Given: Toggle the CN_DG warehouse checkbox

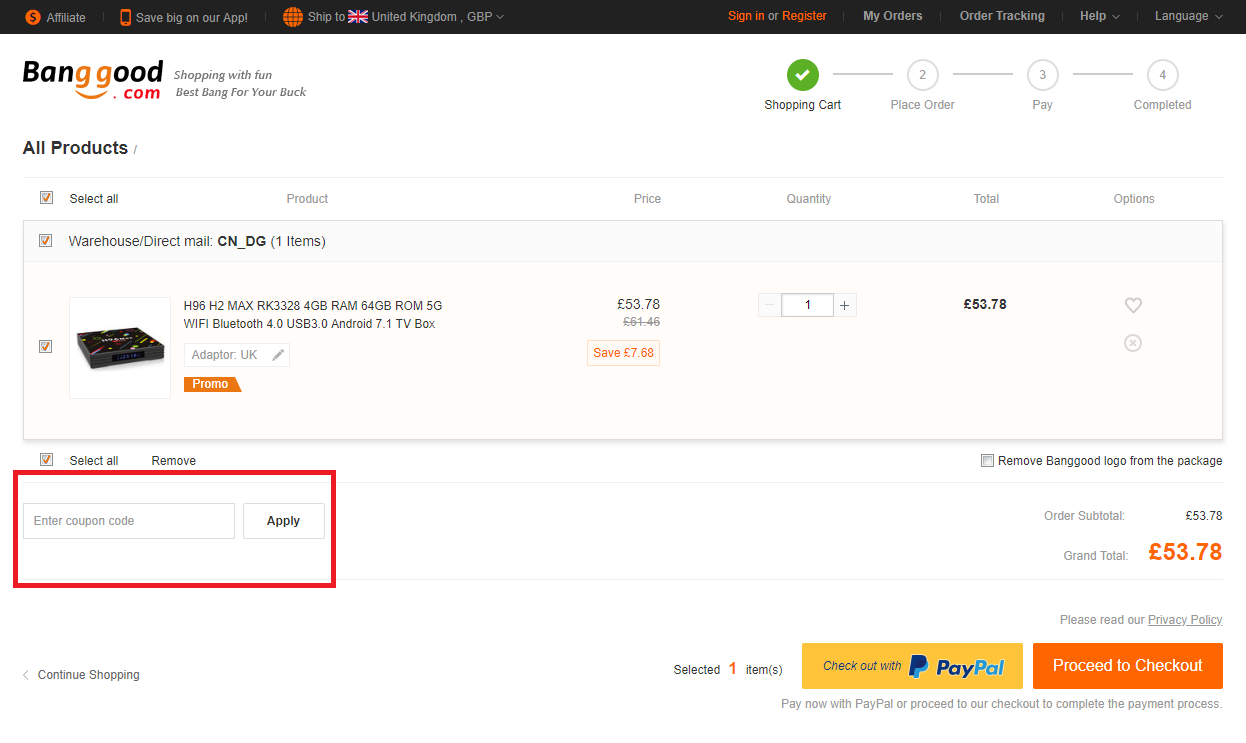Looking at the screenshot, I should [x=46, y=241].
